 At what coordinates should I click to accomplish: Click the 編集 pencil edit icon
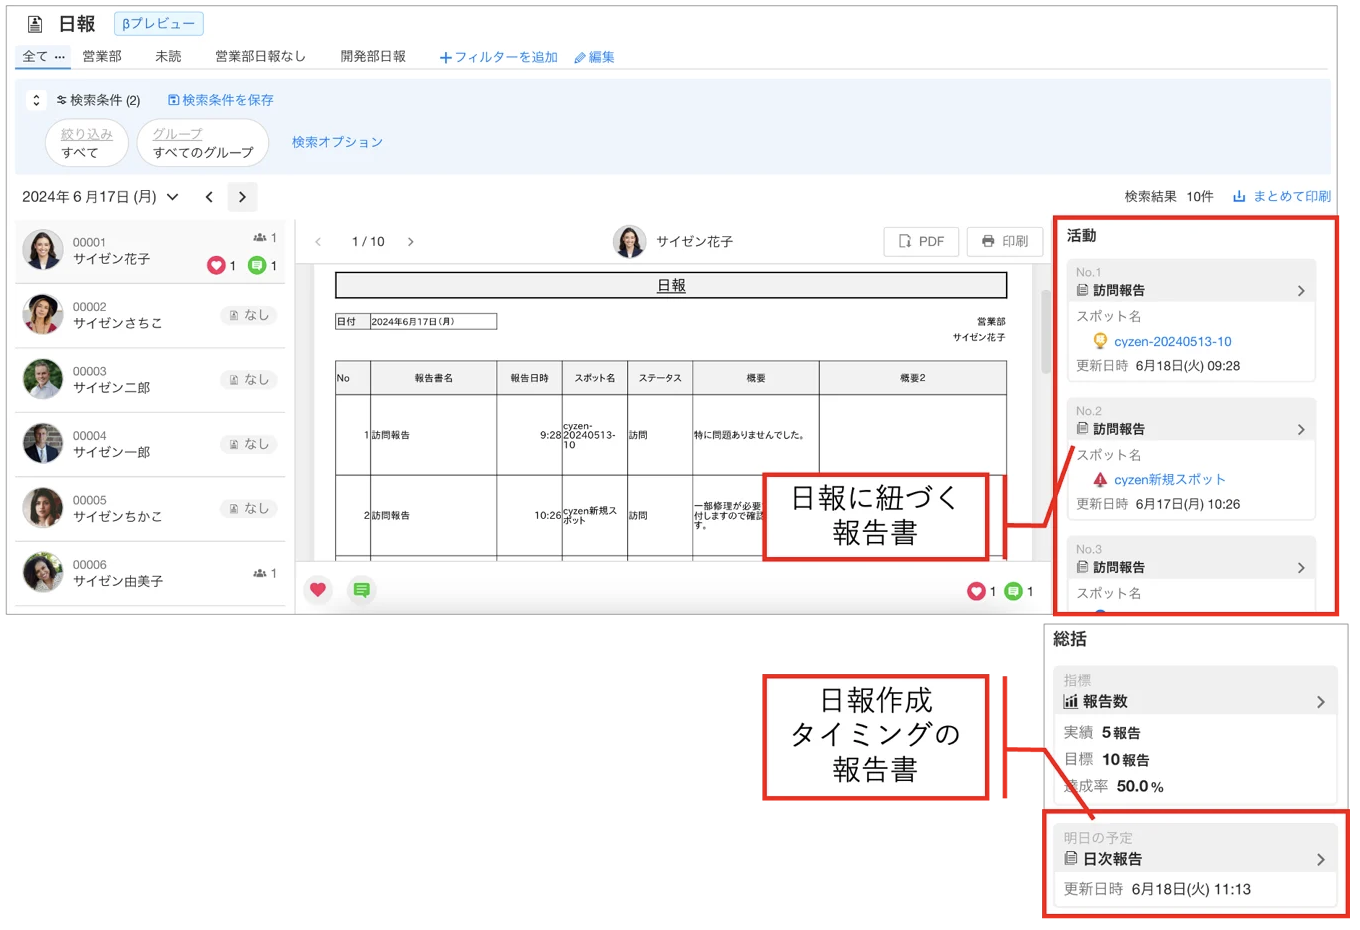click(x=580, y=58)
